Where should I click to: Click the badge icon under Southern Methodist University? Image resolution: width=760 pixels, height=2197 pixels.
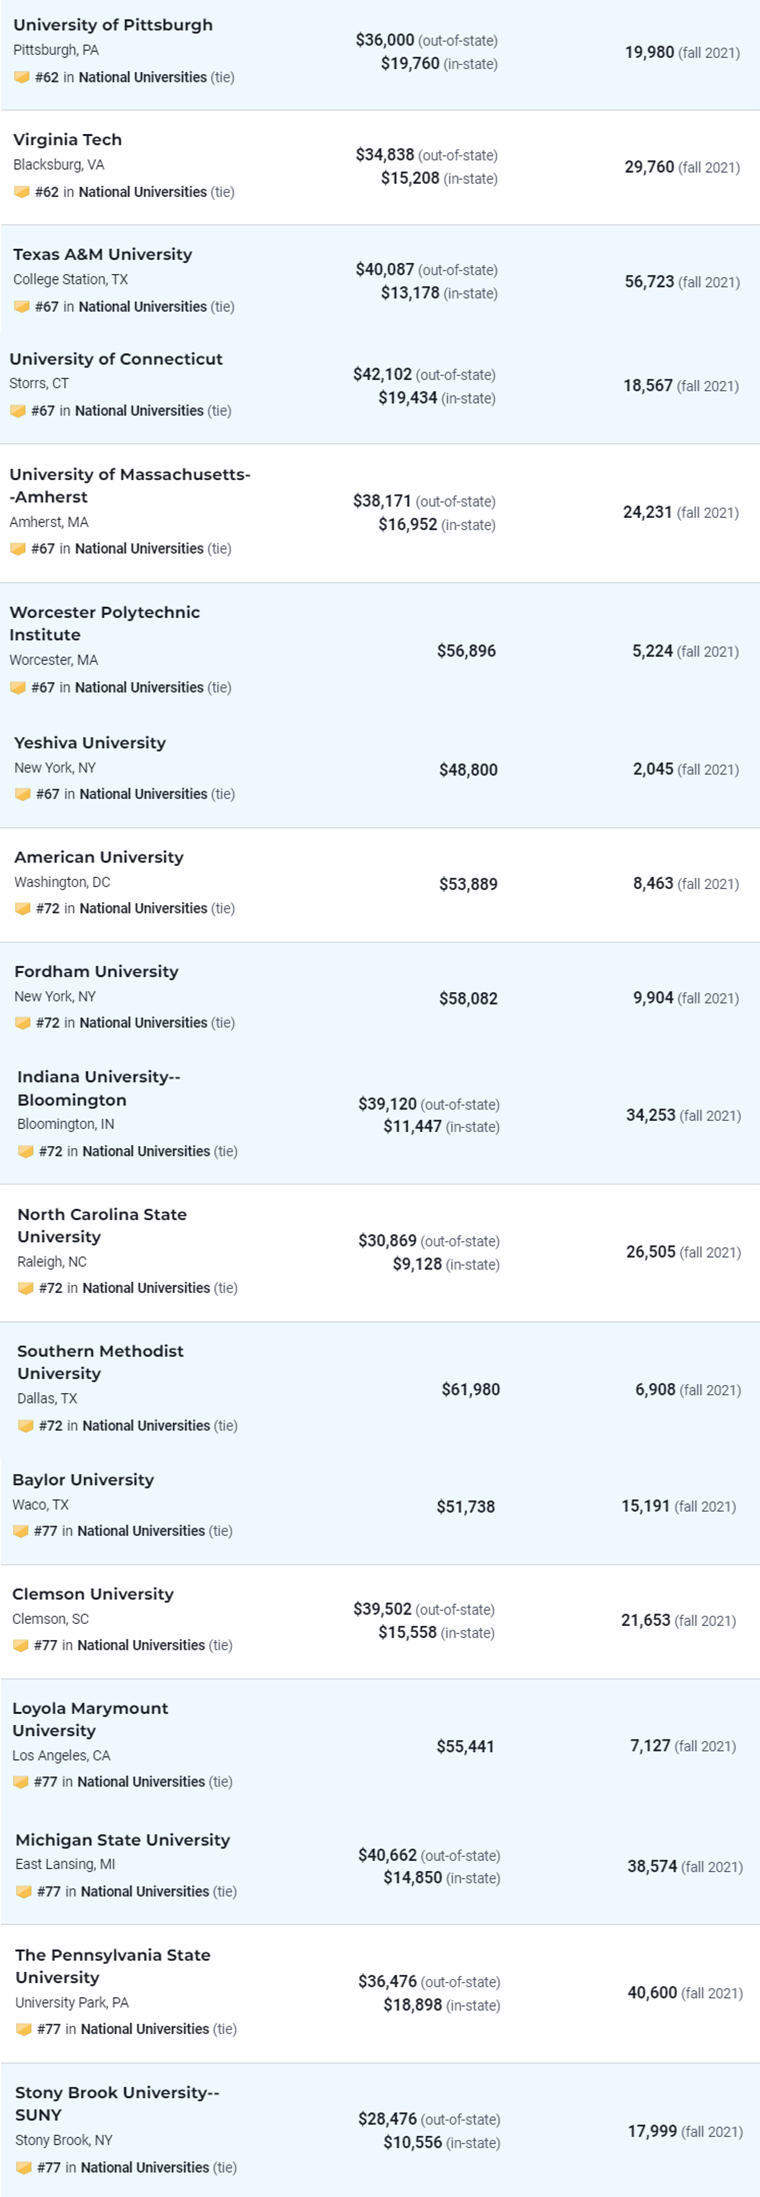point(26,1426)
